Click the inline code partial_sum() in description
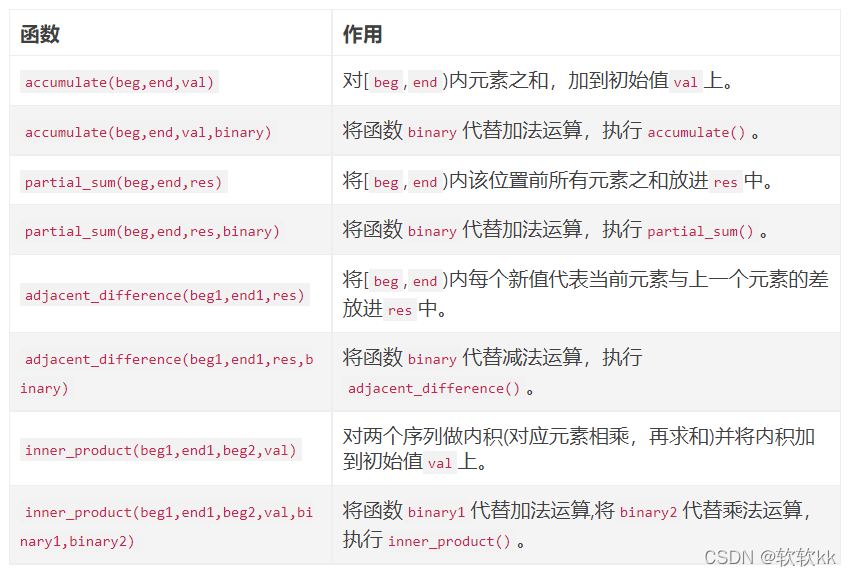The width and height of the screenshot is (851, 576). 700,231
